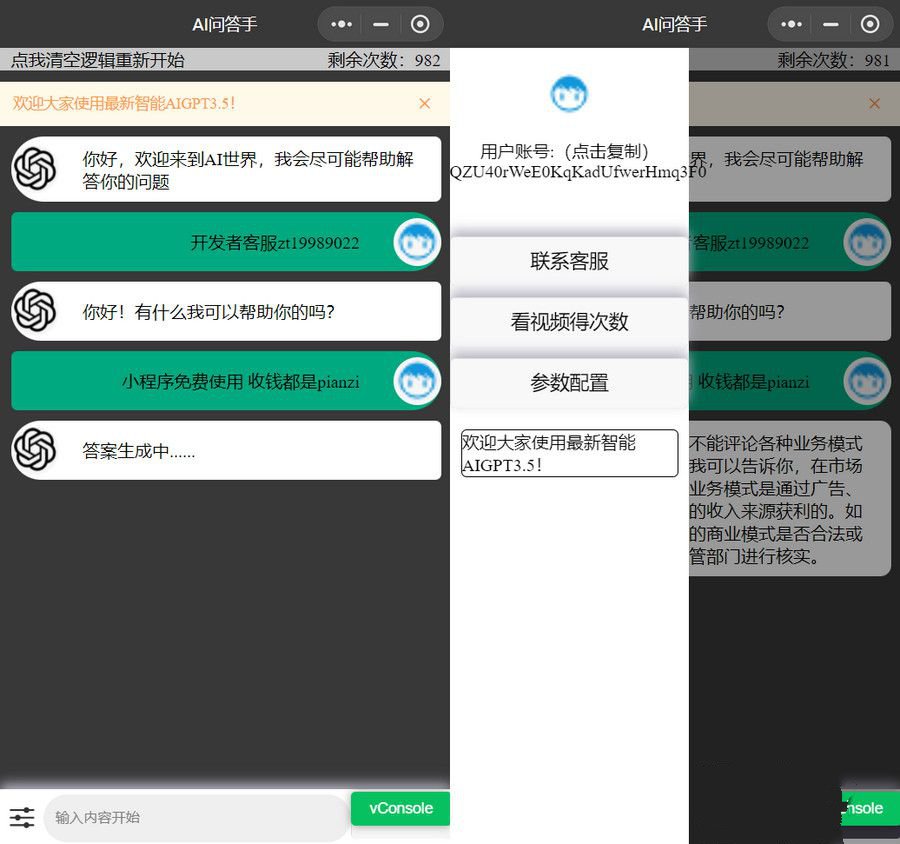Tap 联系客服 to contact support

tap(569, 262)
